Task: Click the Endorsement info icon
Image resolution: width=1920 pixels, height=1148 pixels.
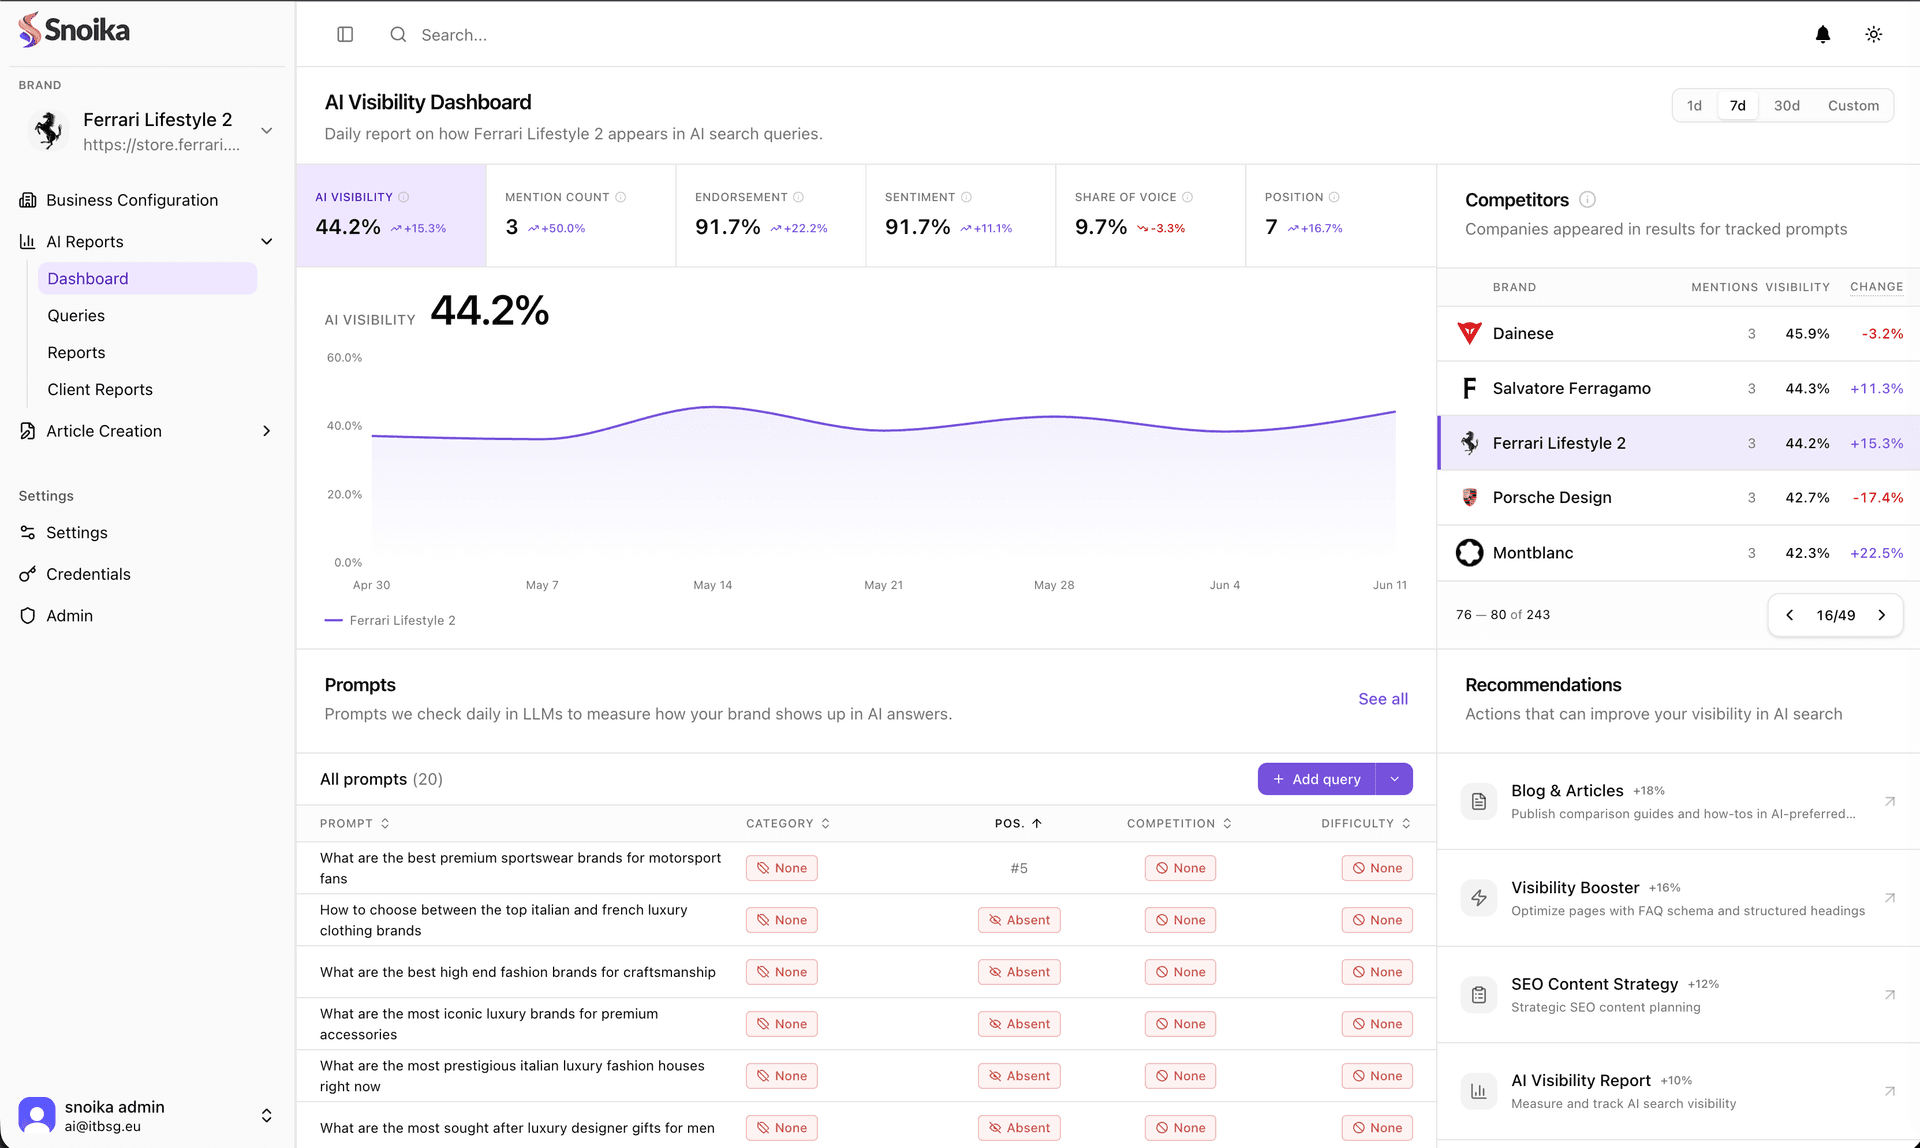Action: (x=798, y=198)
